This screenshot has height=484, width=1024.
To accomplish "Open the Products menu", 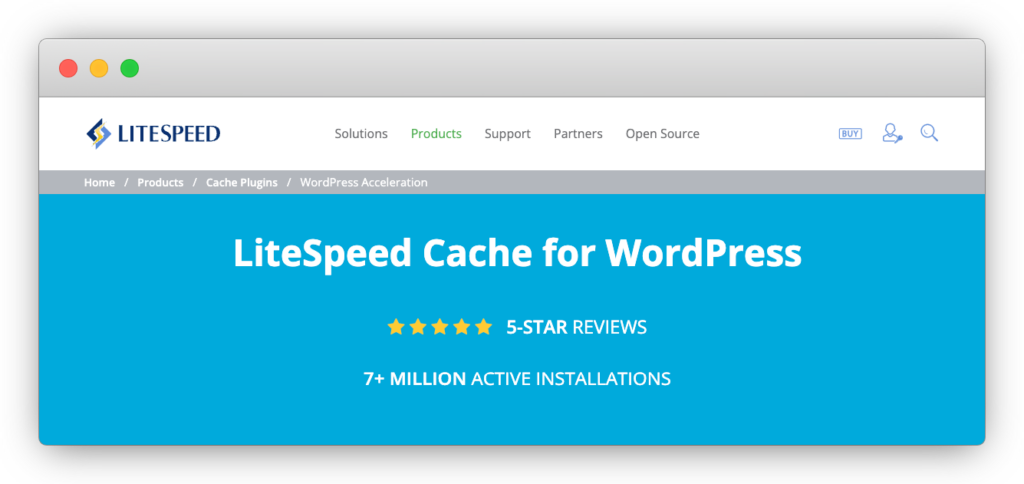I will (436, 133).
